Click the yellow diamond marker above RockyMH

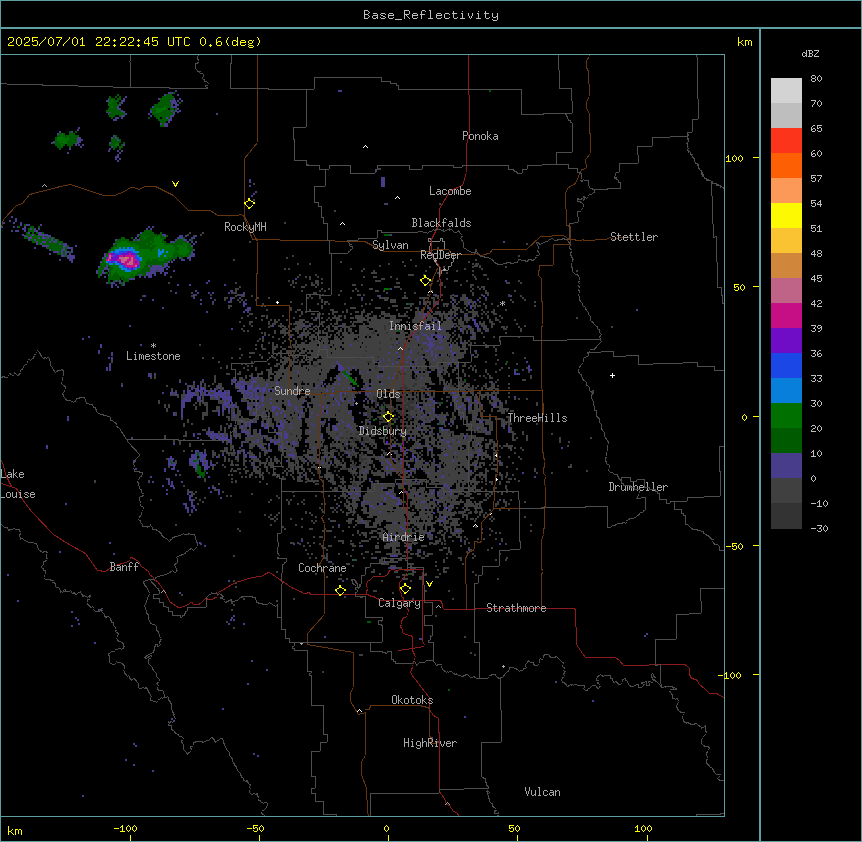(249, 203)
